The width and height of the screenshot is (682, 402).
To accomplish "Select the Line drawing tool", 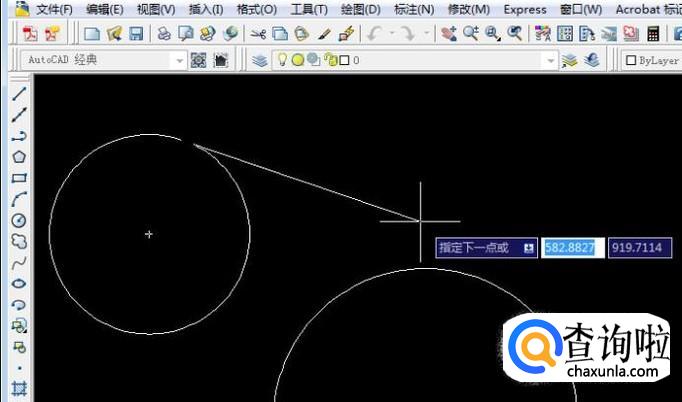I will click(19, 94).
